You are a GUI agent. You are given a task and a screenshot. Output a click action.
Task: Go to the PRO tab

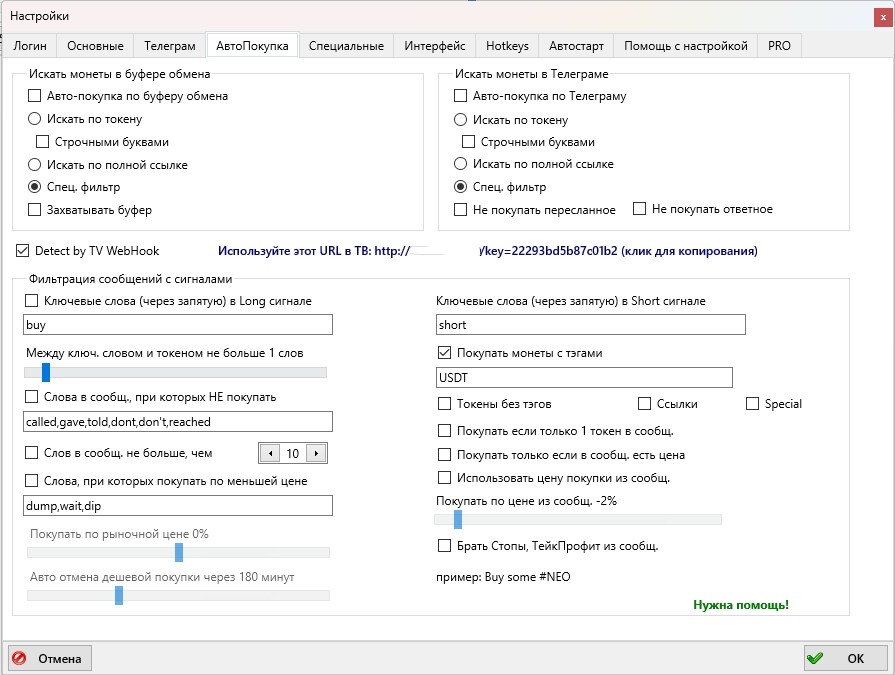(779, 46)
